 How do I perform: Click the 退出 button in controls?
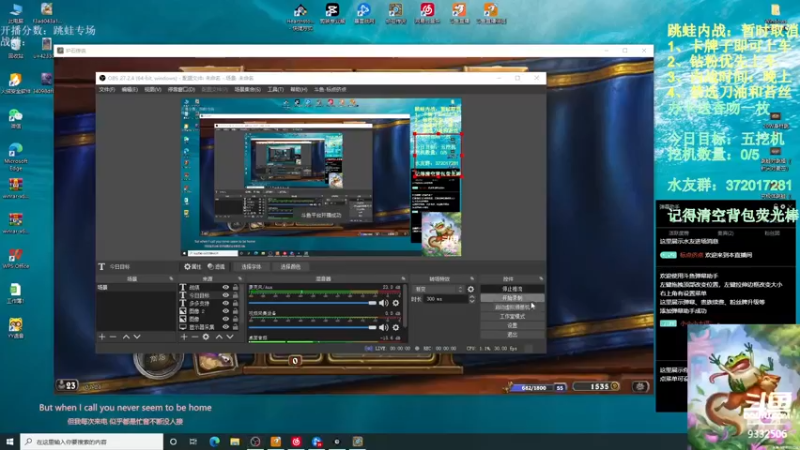[x=512, y=335]
